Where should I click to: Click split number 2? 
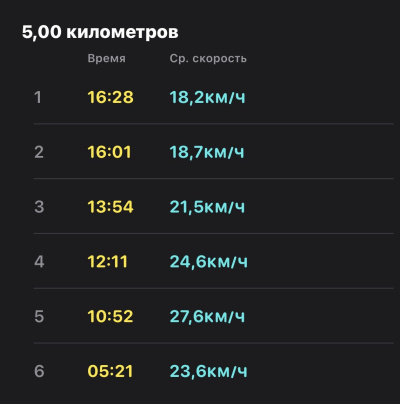point(39,152)
